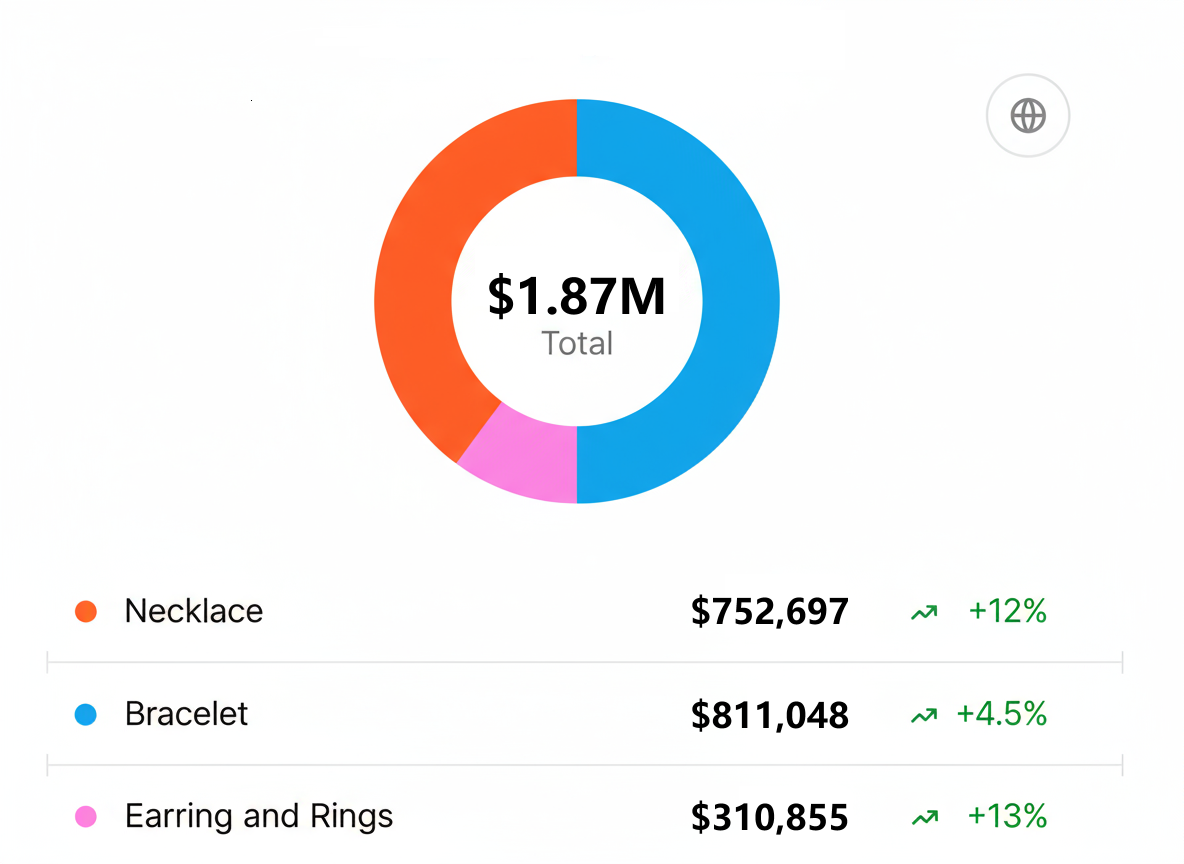Click the Total label under $1.87M
The height and width of the screenshot is (864, 1184).
[x=577, y=344]
